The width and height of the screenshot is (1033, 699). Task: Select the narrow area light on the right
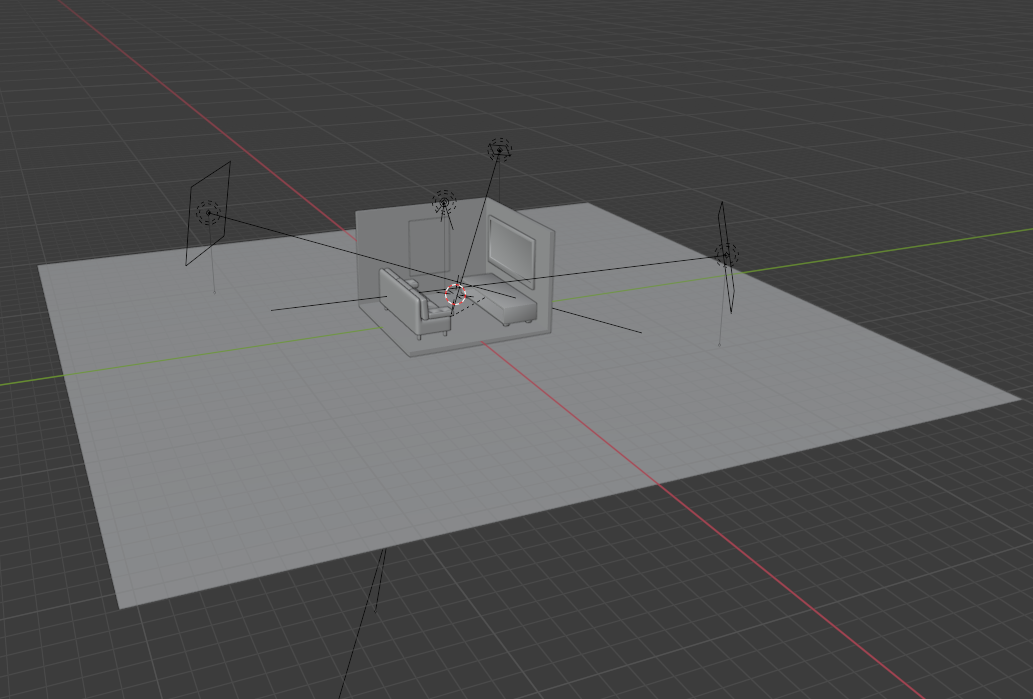coord(727,257)
